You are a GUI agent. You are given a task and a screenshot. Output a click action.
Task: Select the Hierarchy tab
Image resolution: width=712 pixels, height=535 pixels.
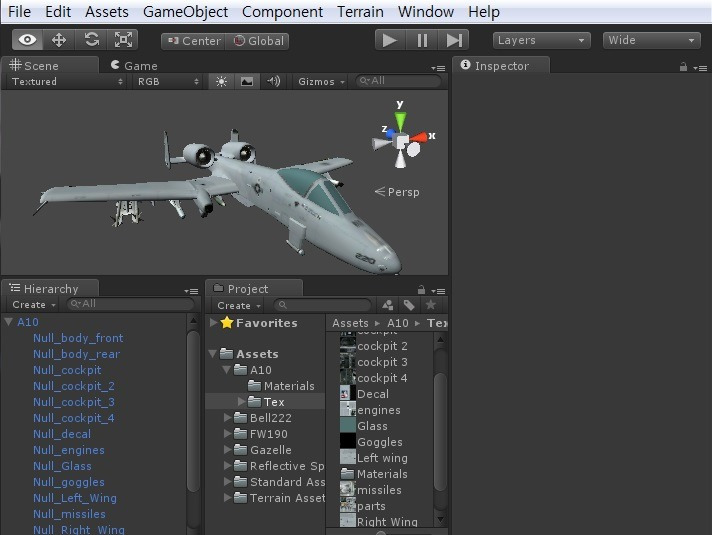click(x=50, y=288)
